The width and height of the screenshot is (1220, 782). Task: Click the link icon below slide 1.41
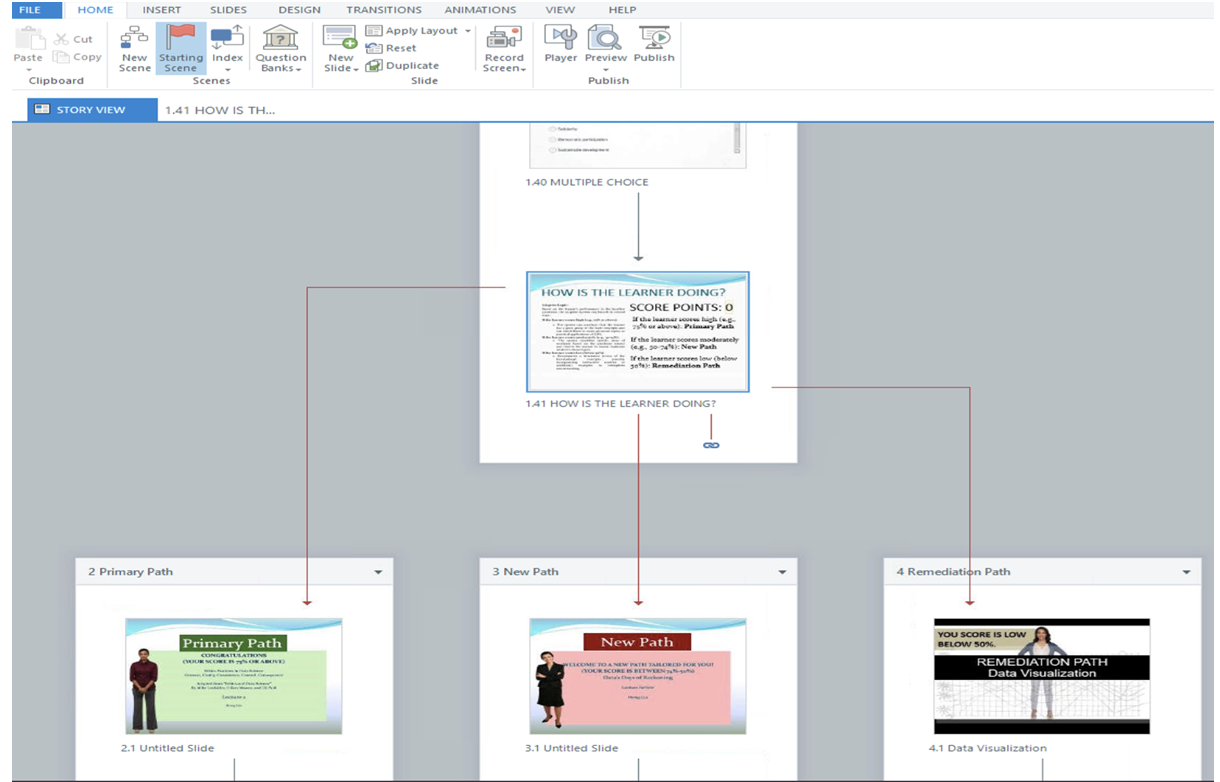711,445
